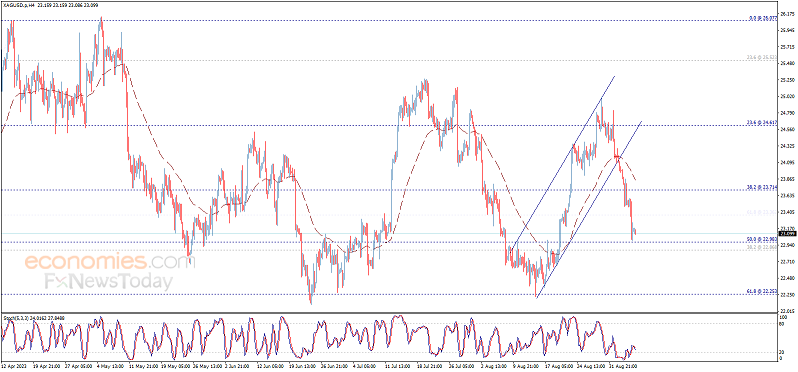Select the 4 May 13:00 time label
The width and height of the screenshot is (798, 372).
[x=107, y=365]
